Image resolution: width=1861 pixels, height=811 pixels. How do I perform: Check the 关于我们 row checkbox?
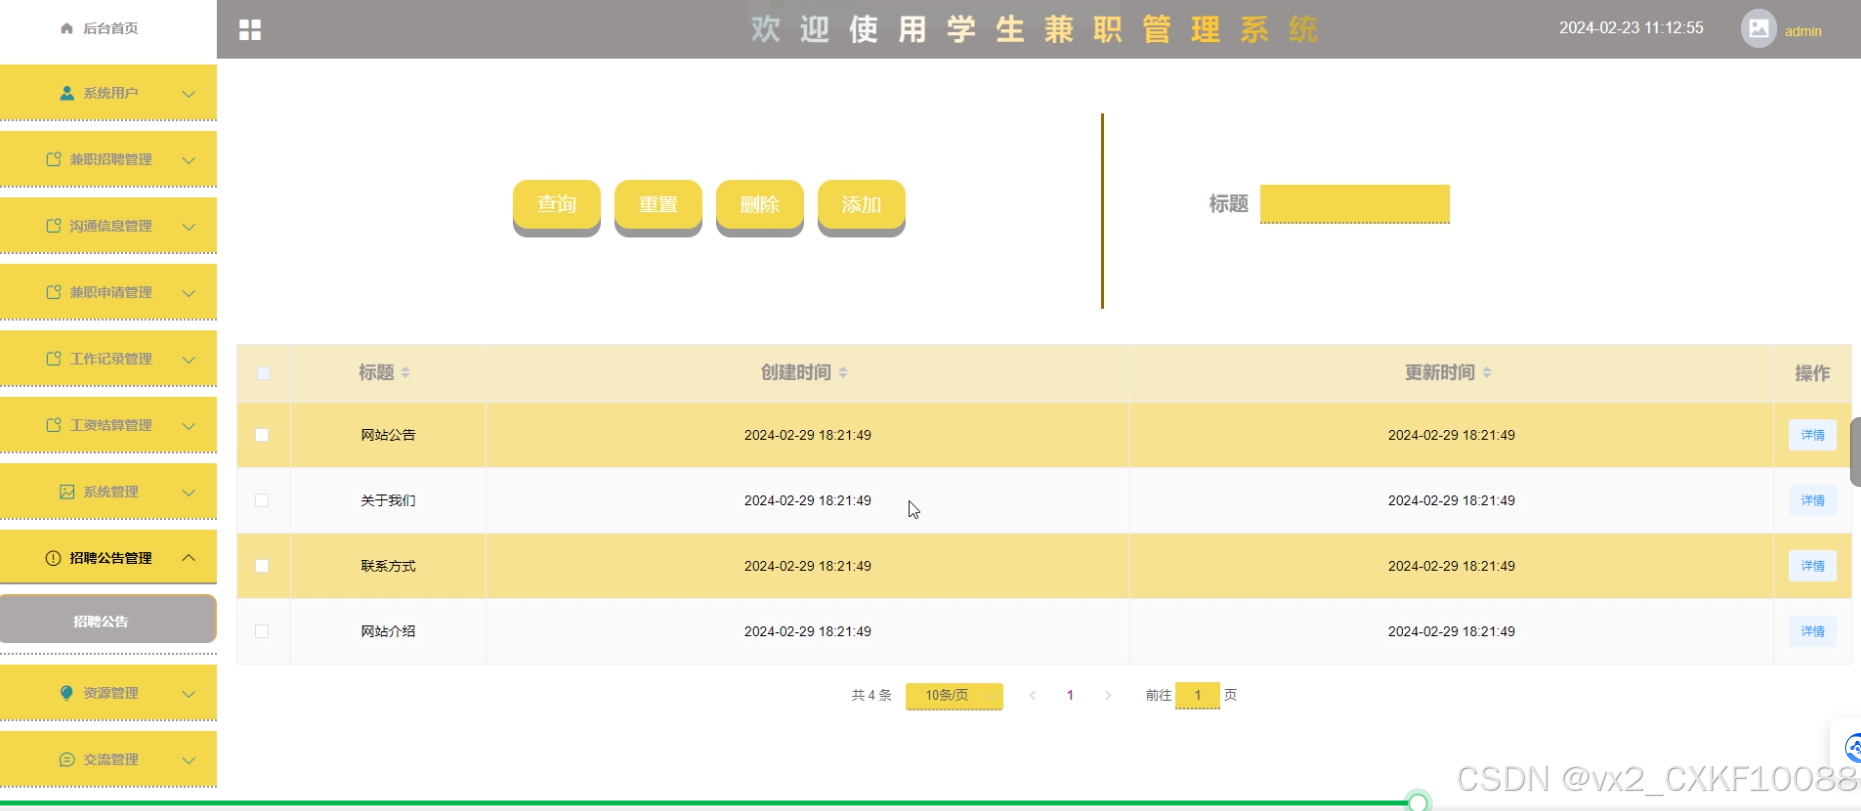click(x=262, y=500)
